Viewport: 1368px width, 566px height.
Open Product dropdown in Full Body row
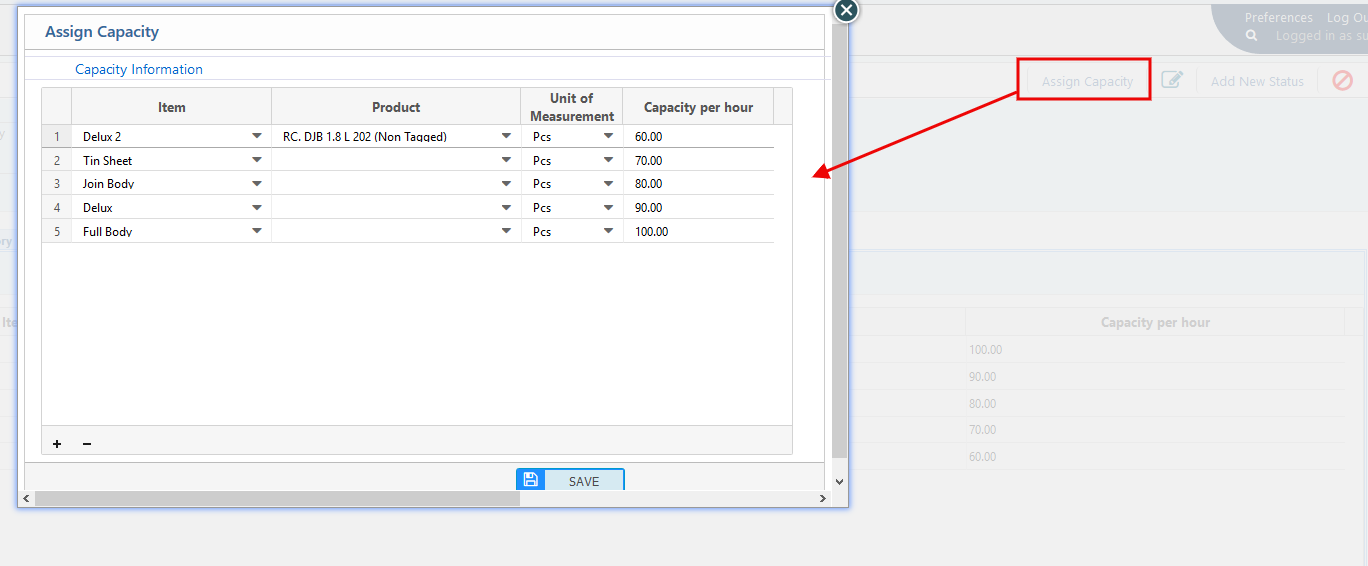[x=506, y=231]
